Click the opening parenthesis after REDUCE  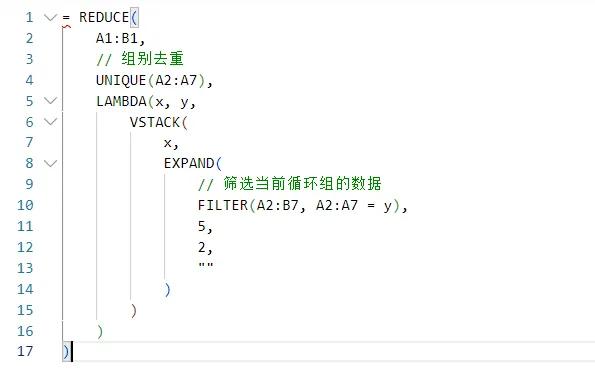tap(134, 18)
